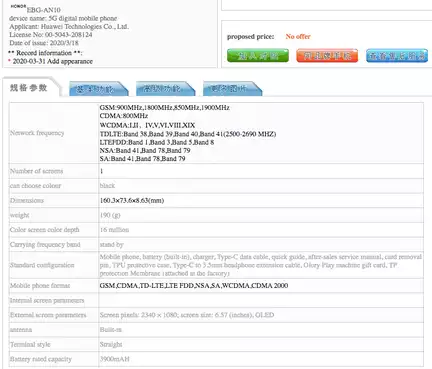Click the orange button beside the green one

click(327, 55)
